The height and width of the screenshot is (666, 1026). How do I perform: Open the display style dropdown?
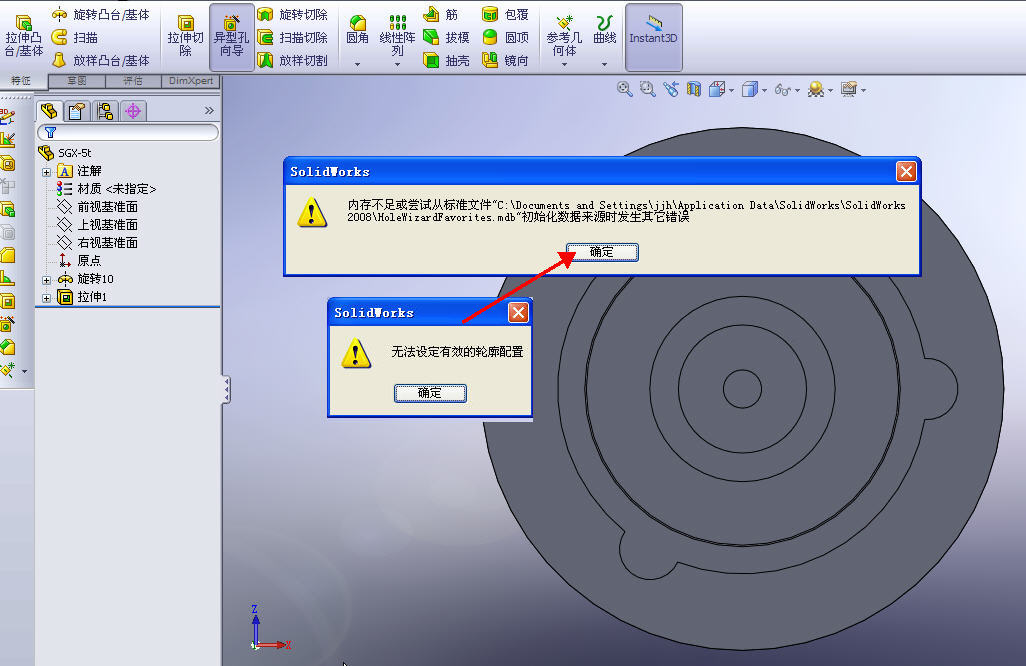click(x=762, y=89)
